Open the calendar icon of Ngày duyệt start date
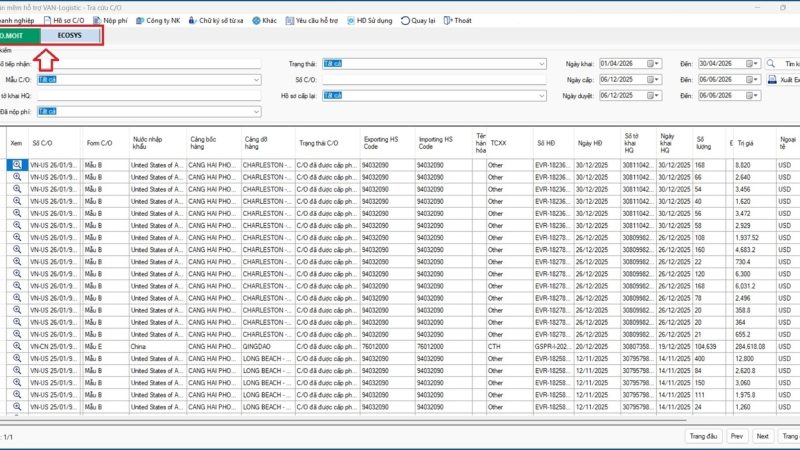Screen dimensions: 800x450 651,95
